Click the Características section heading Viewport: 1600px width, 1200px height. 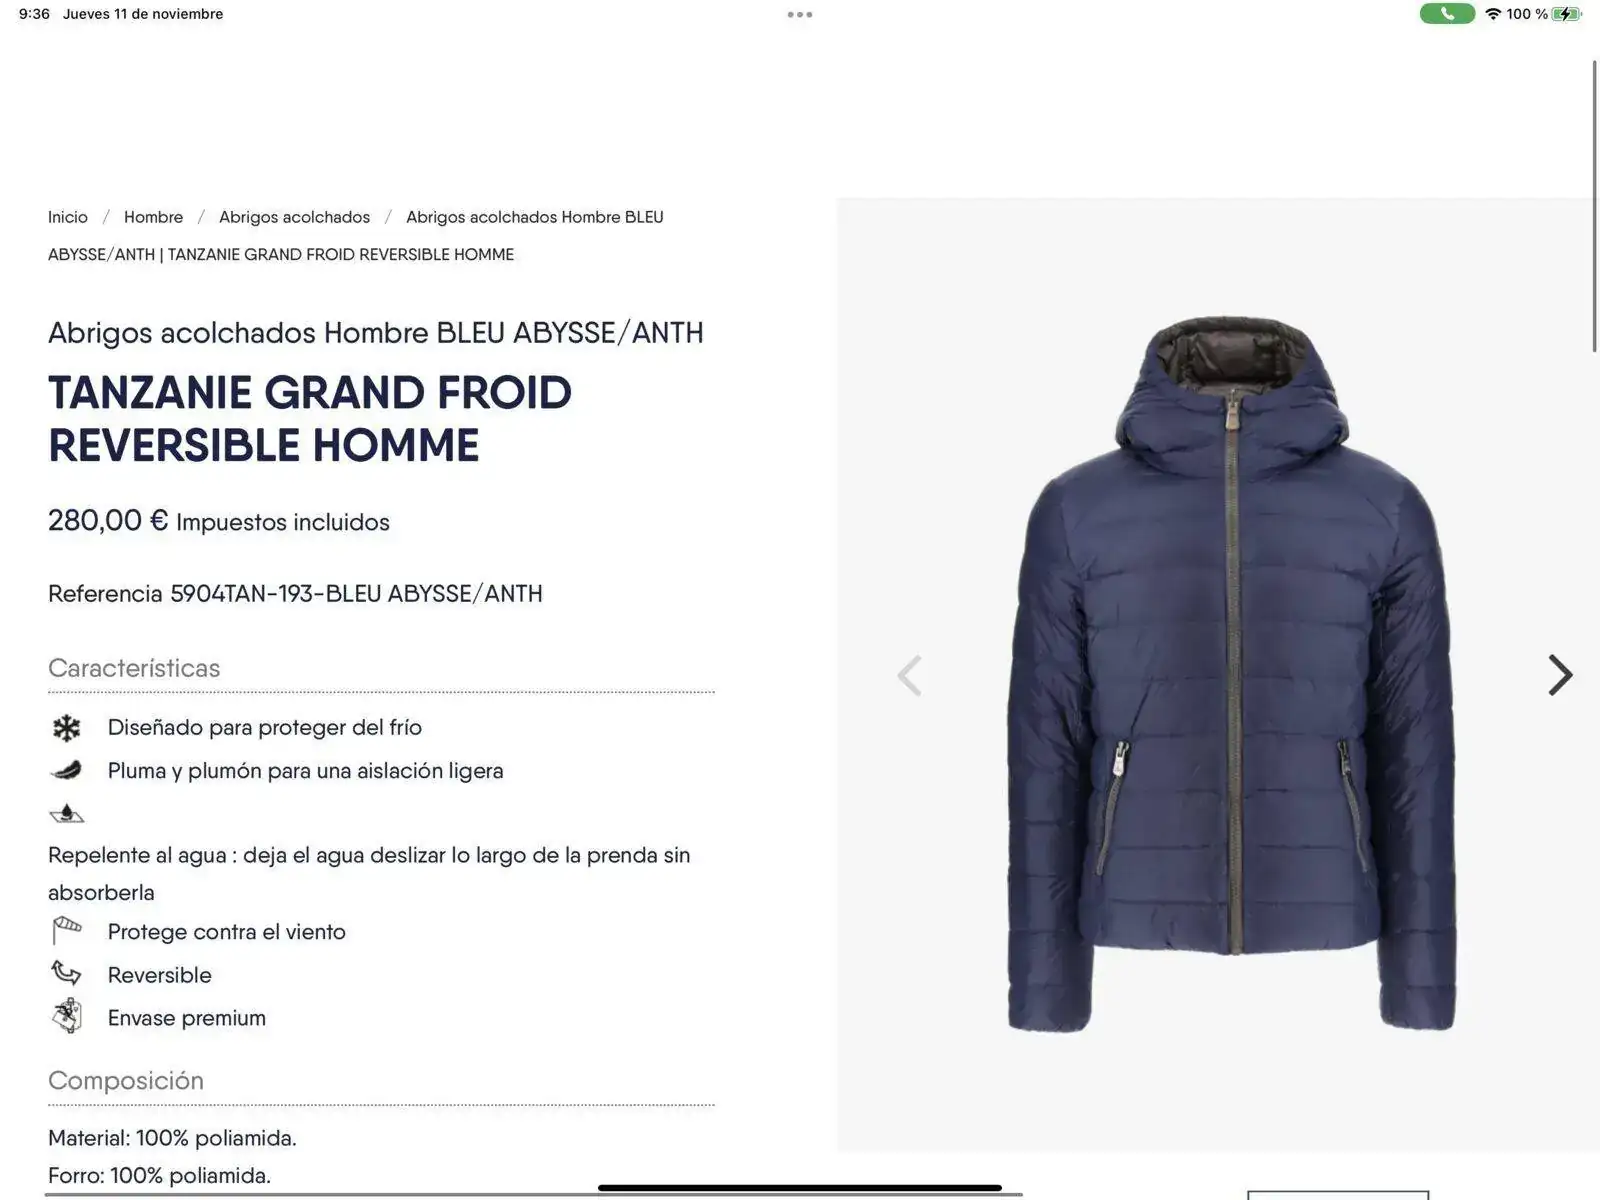[134, 668]
